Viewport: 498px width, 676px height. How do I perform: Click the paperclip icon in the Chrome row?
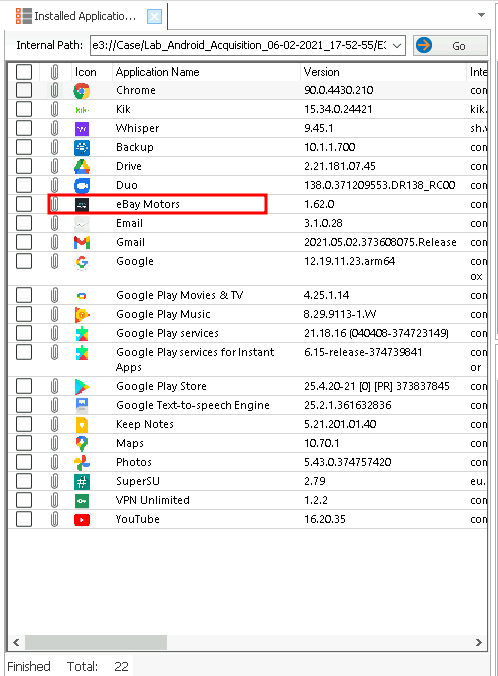click(54, 91)
